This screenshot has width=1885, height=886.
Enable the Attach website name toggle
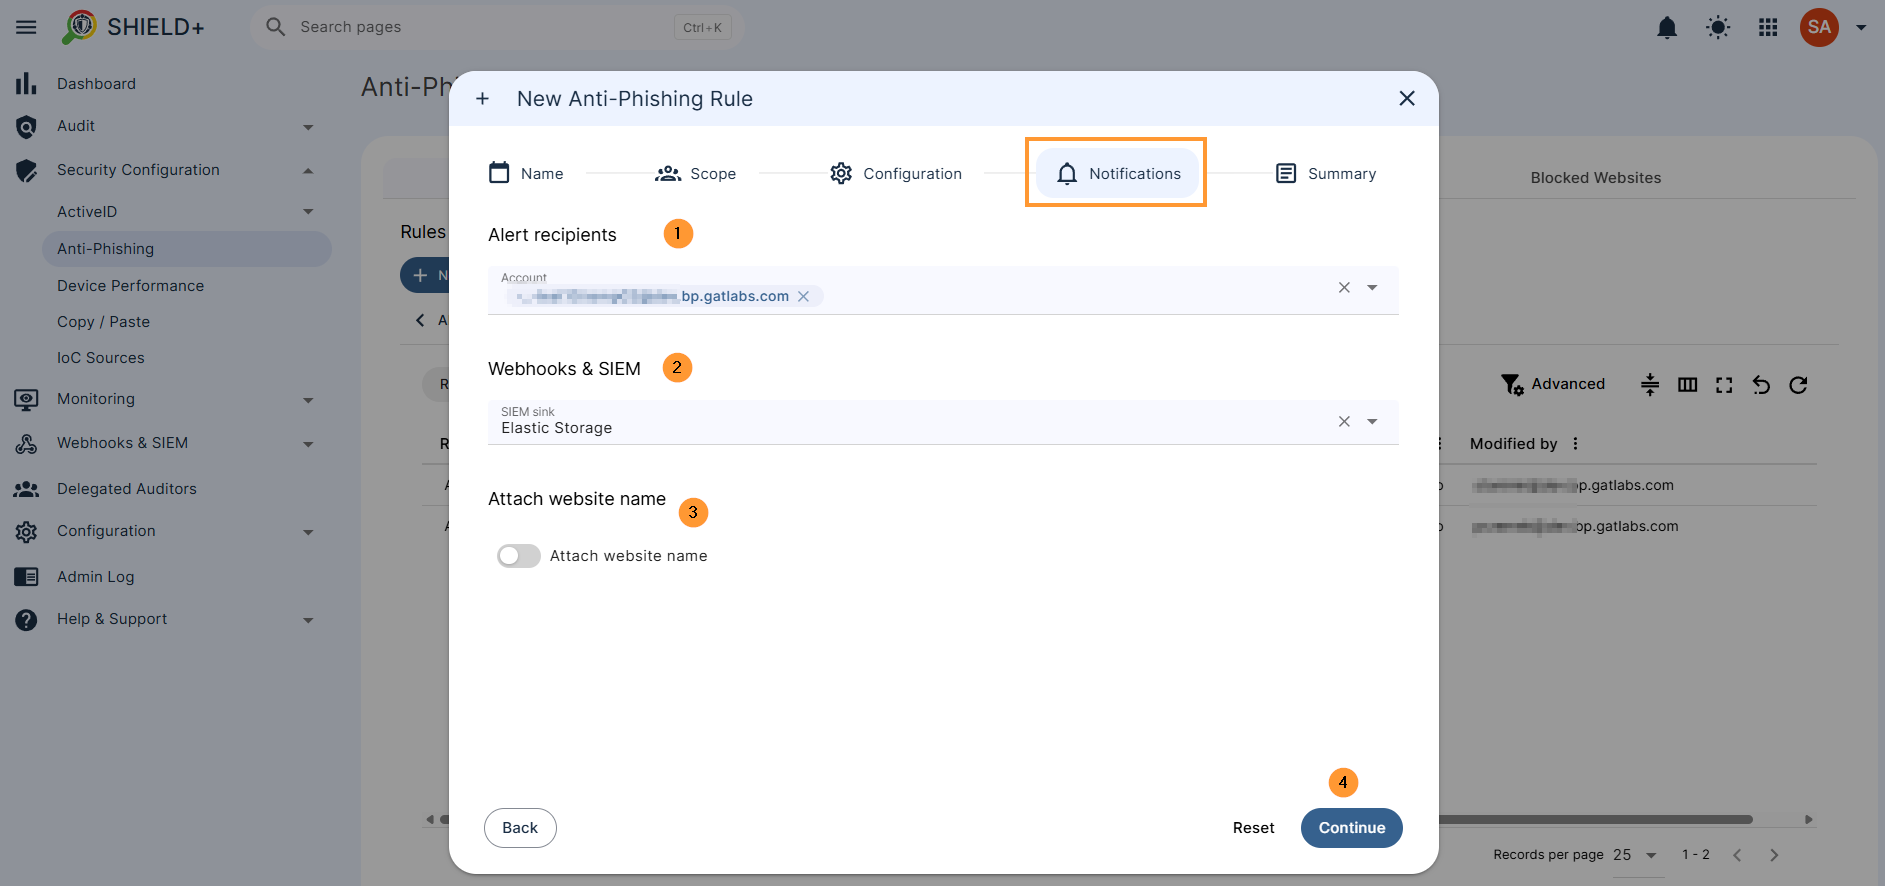[518, 556]
